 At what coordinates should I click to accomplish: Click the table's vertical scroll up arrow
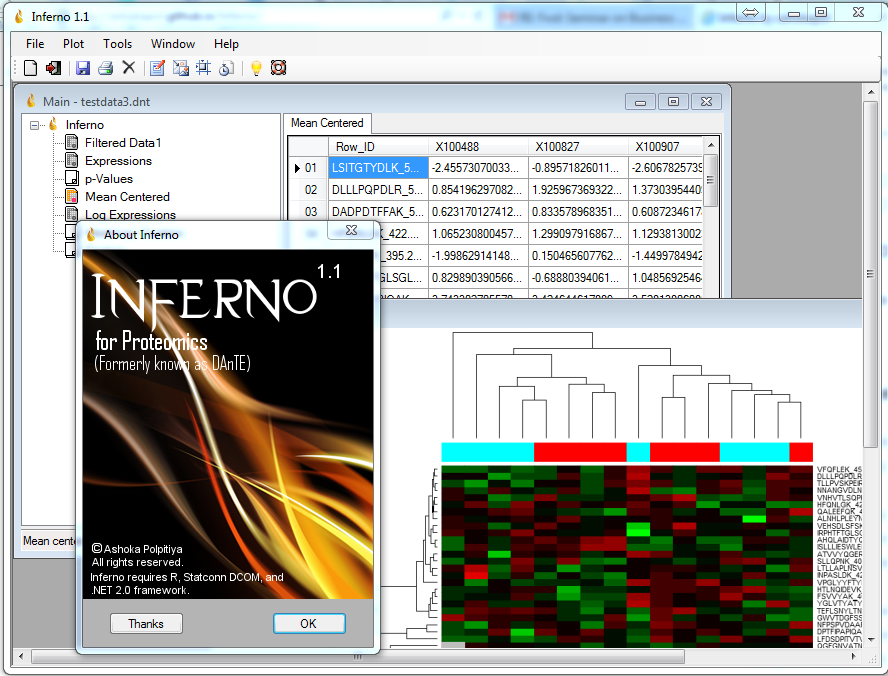pos(711,146)
